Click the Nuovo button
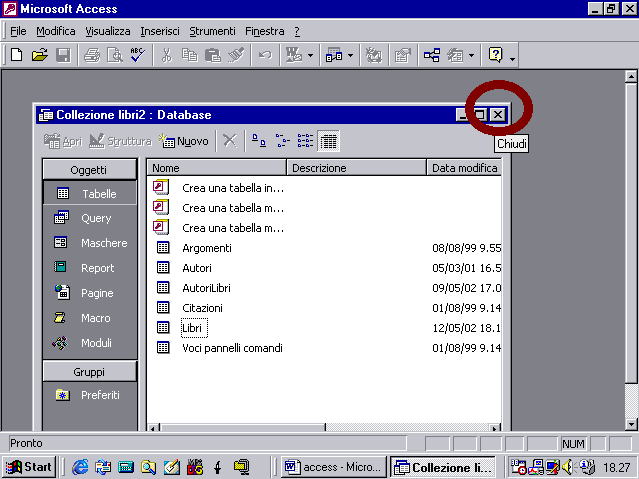The height and width of the screenshot is (479, 639). click(x=184, y=141)
